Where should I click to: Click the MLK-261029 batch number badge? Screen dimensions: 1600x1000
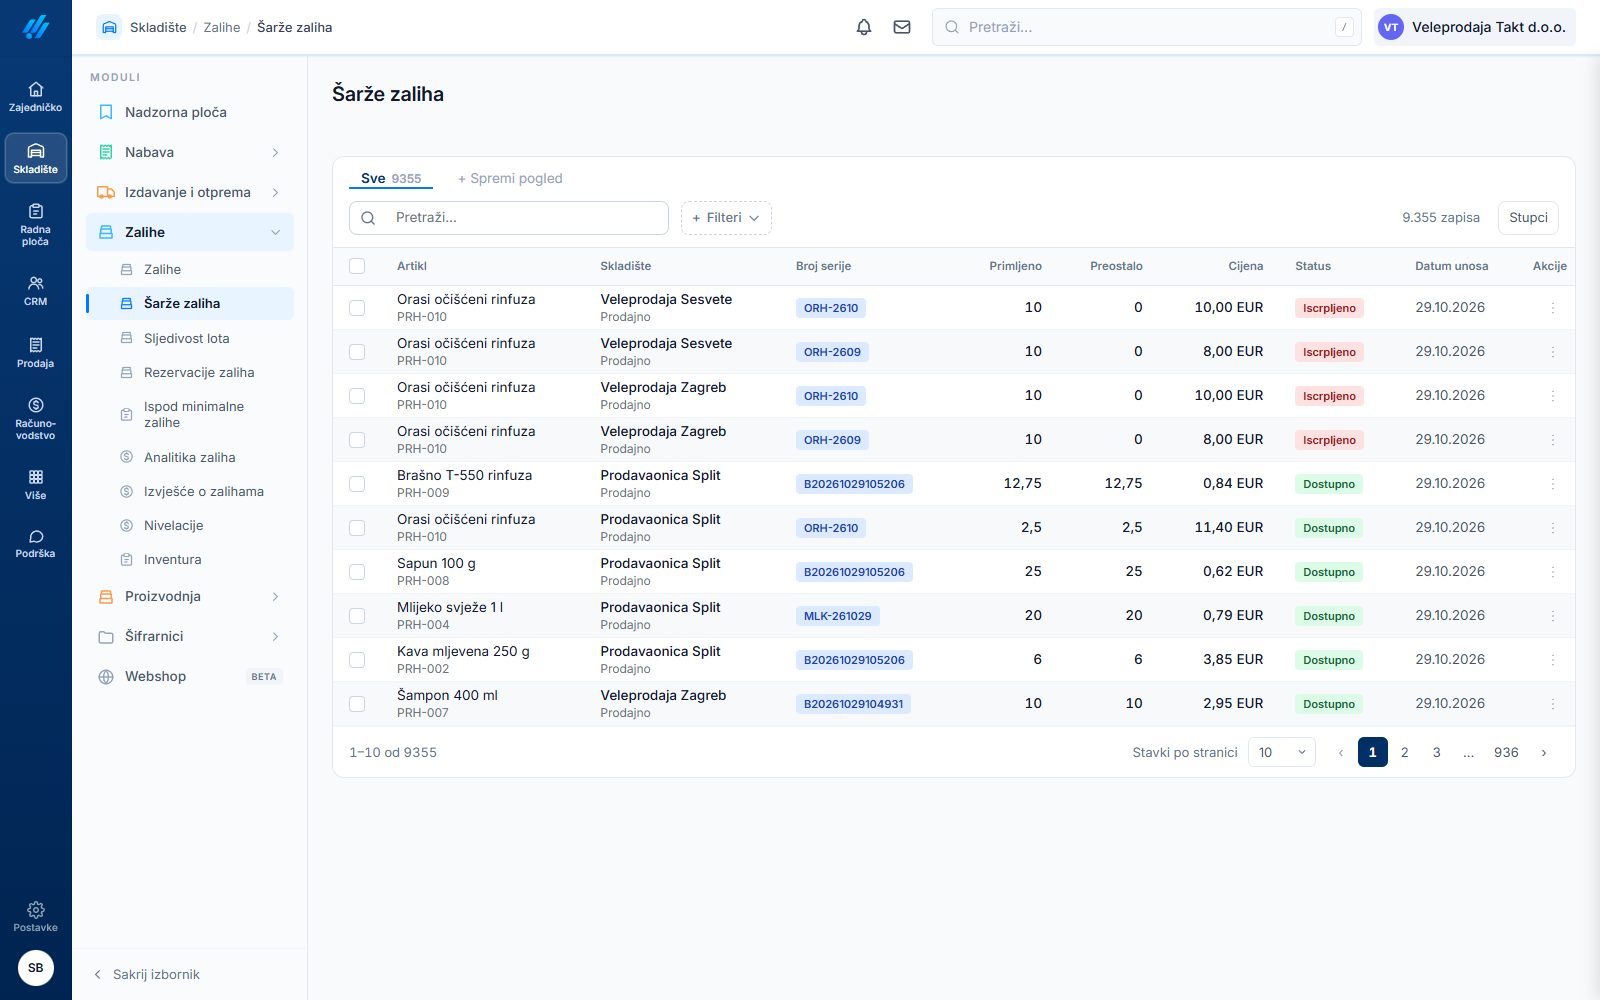838,616
